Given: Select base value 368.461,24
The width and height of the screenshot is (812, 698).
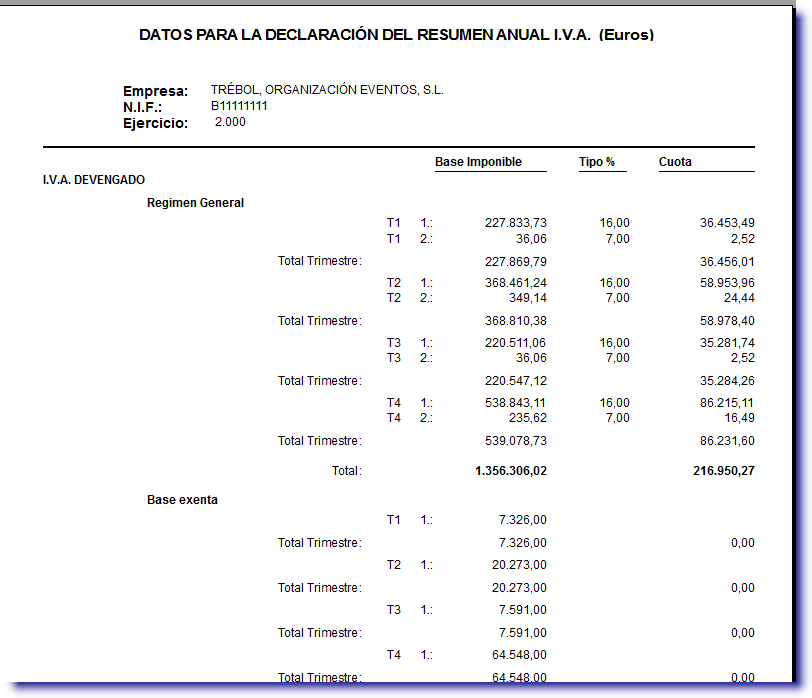Looking at the screenshot, I should [x=516, y=283].
